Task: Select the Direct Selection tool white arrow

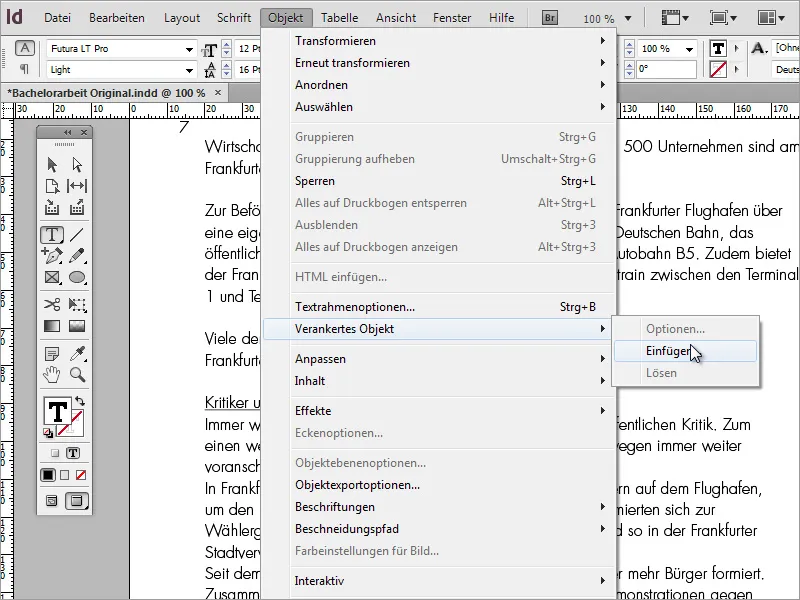Action: pyautogui.click(x=77, y=165)
